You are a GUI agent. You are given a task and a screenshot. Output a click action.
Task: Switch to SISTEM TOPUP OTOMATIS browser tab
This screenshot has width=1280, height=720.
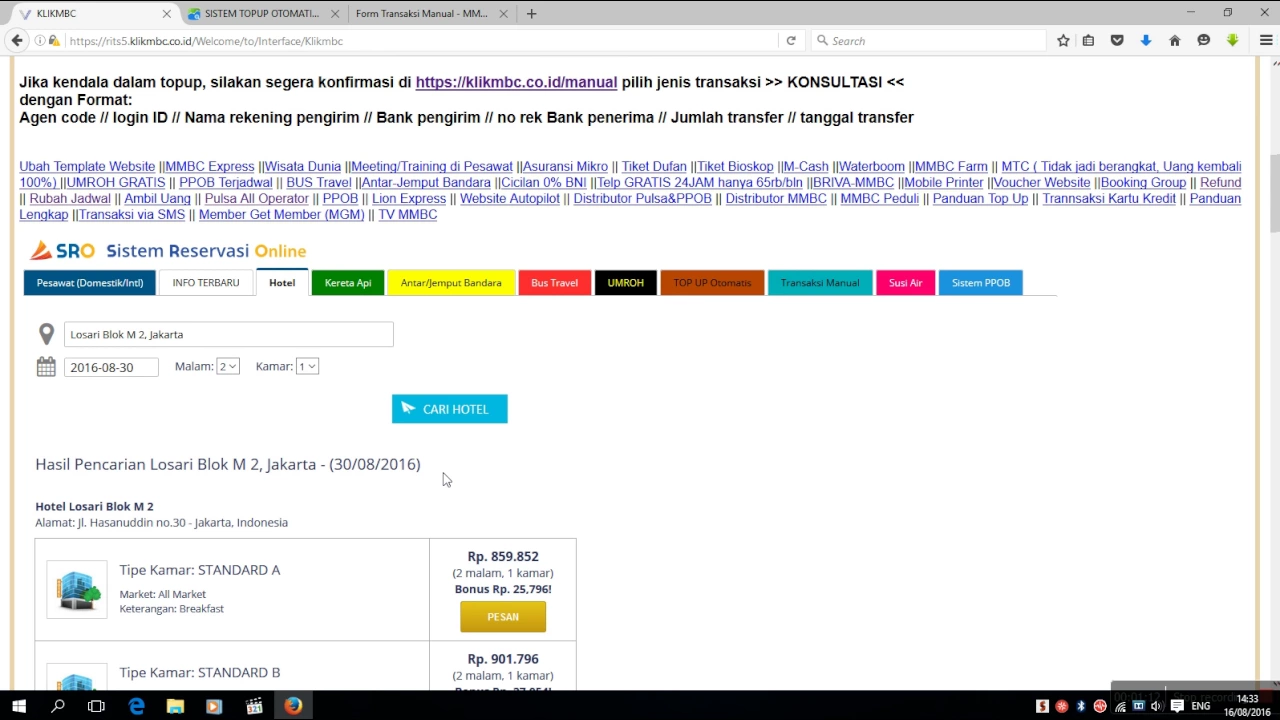(x=262, y=14)
